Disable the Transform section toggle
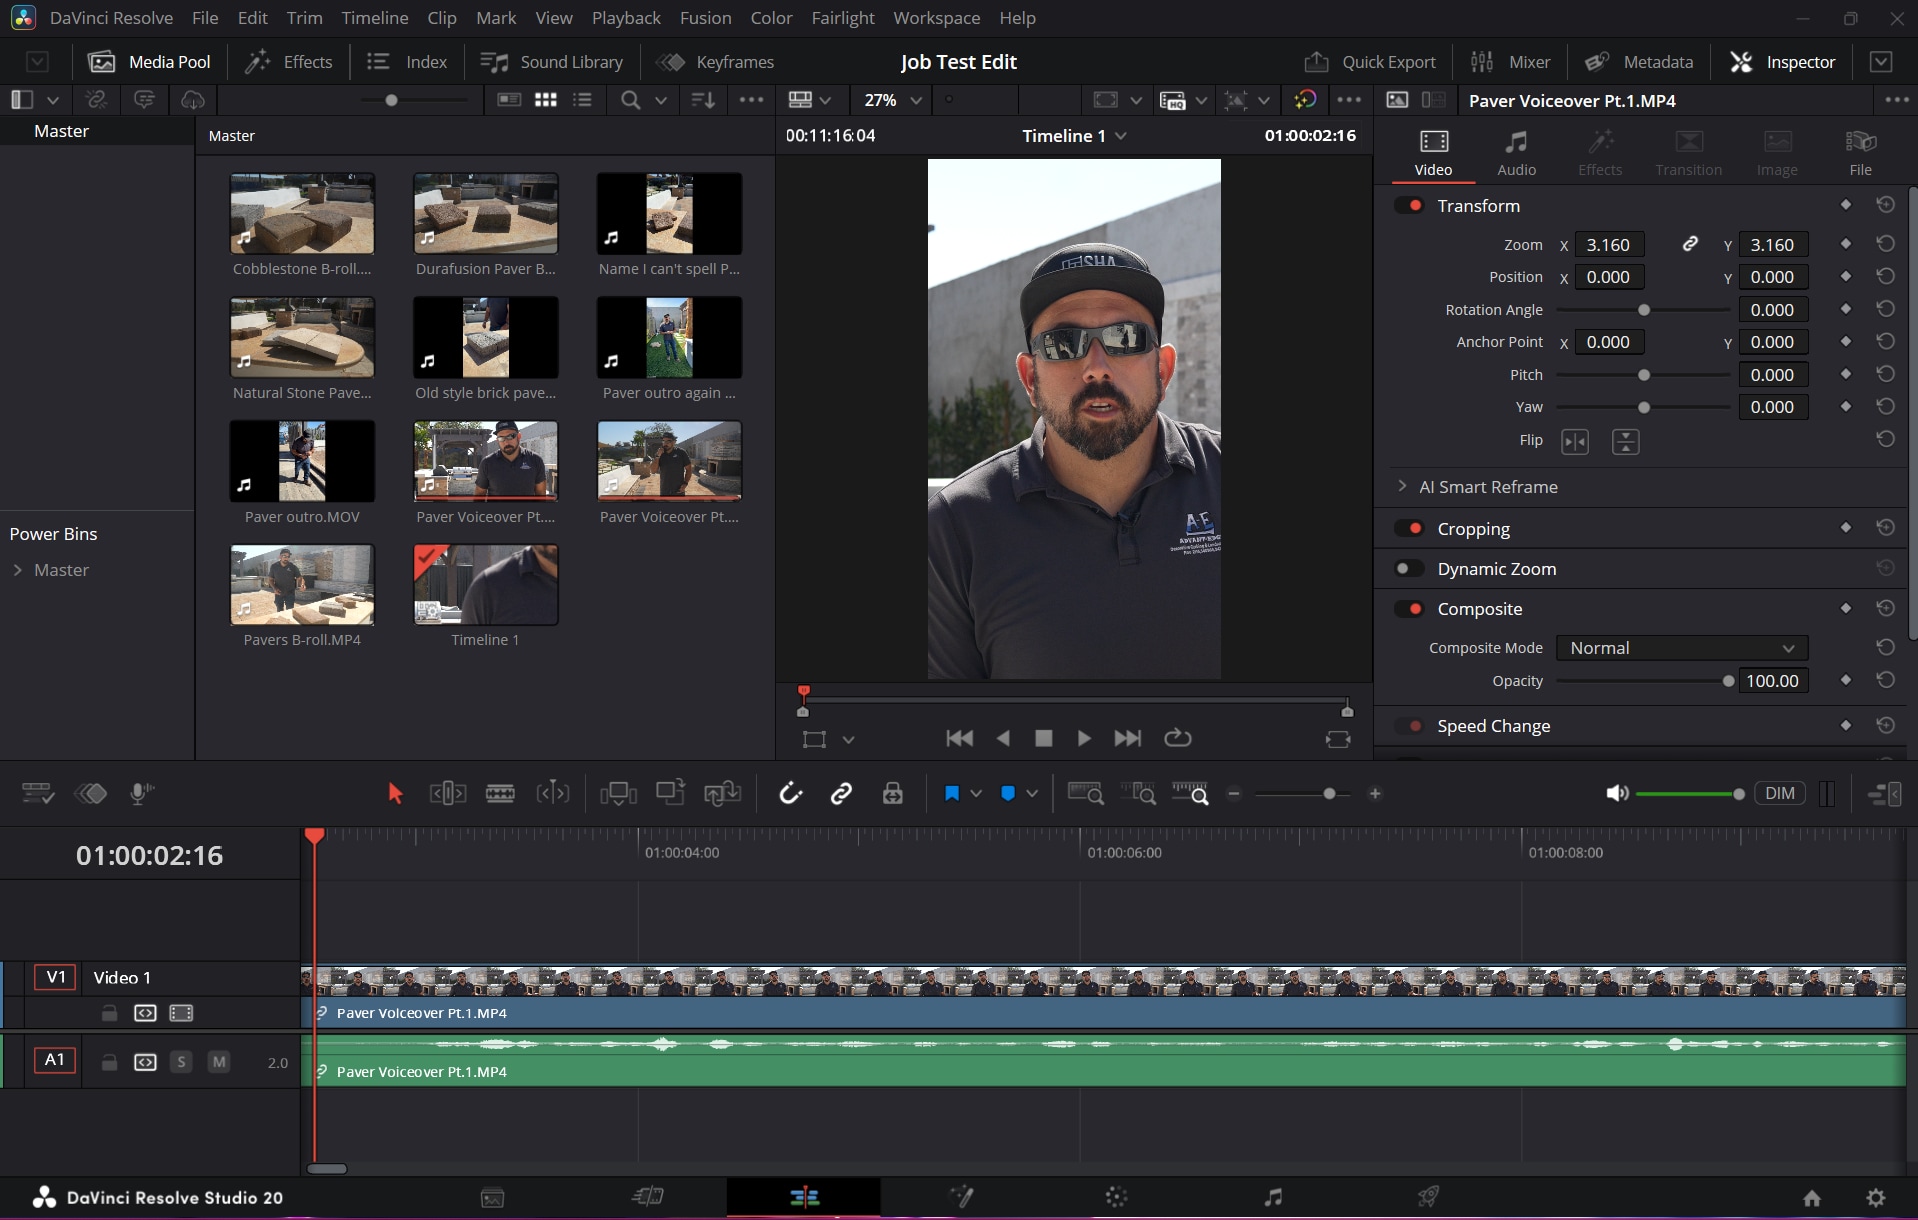The height and width of the screenshot is (1220, 1918). tap(1410, 206)
